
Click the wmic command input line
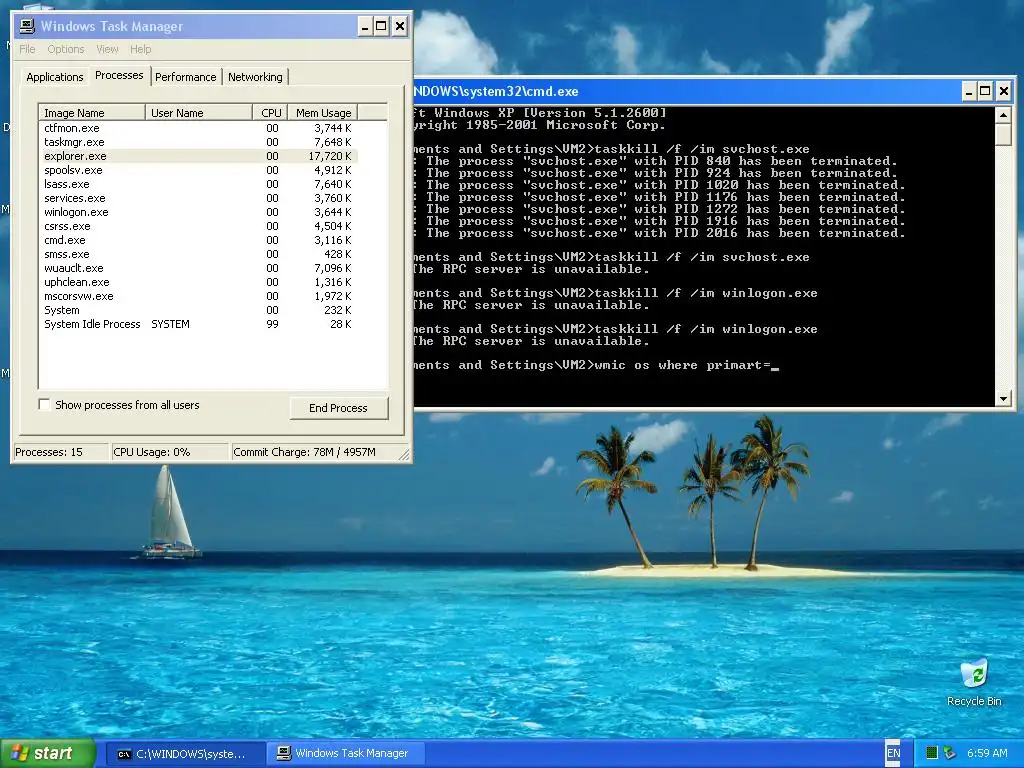click(596, 365)
